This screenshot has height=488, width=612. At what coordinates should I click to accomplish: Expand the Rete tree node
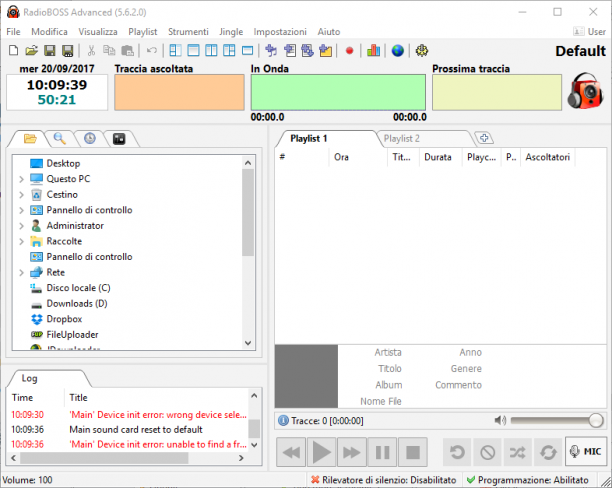(x=21, y=273)
